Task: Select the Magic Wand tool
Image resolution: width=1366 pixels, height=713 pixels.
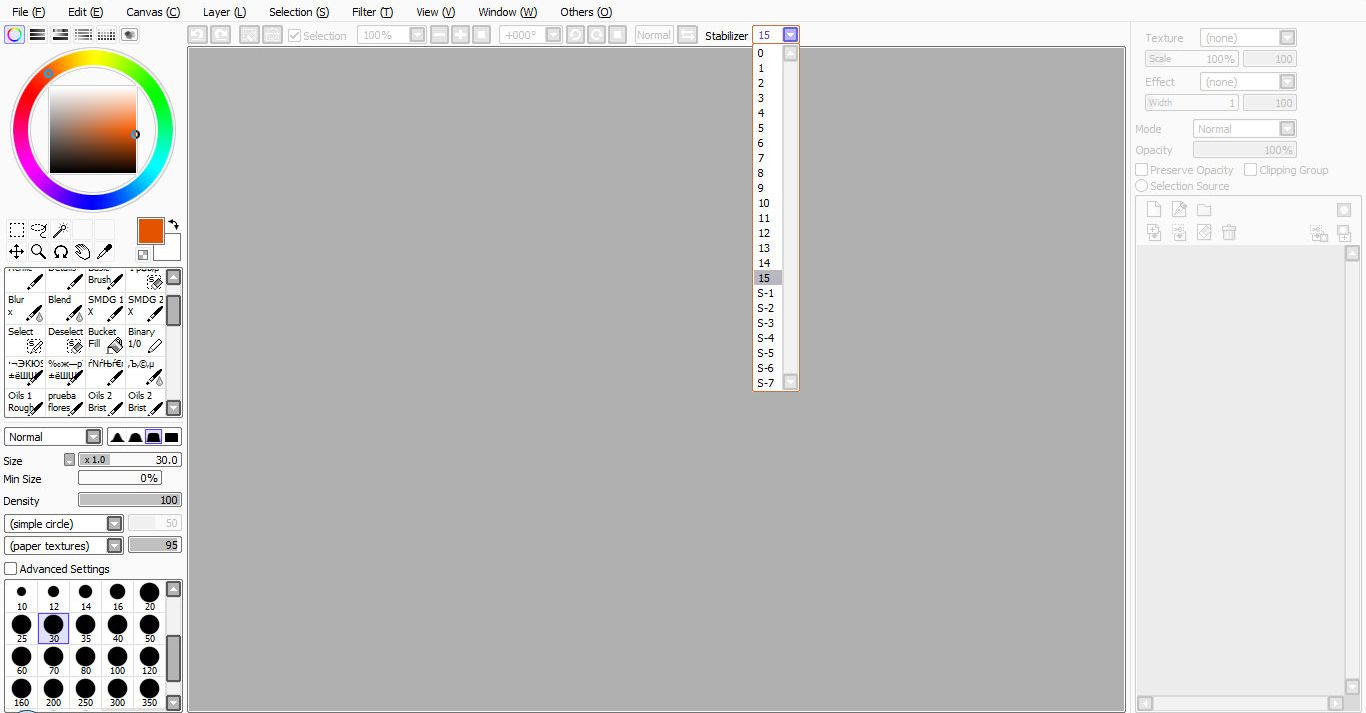Action: (x=61, y=230)
